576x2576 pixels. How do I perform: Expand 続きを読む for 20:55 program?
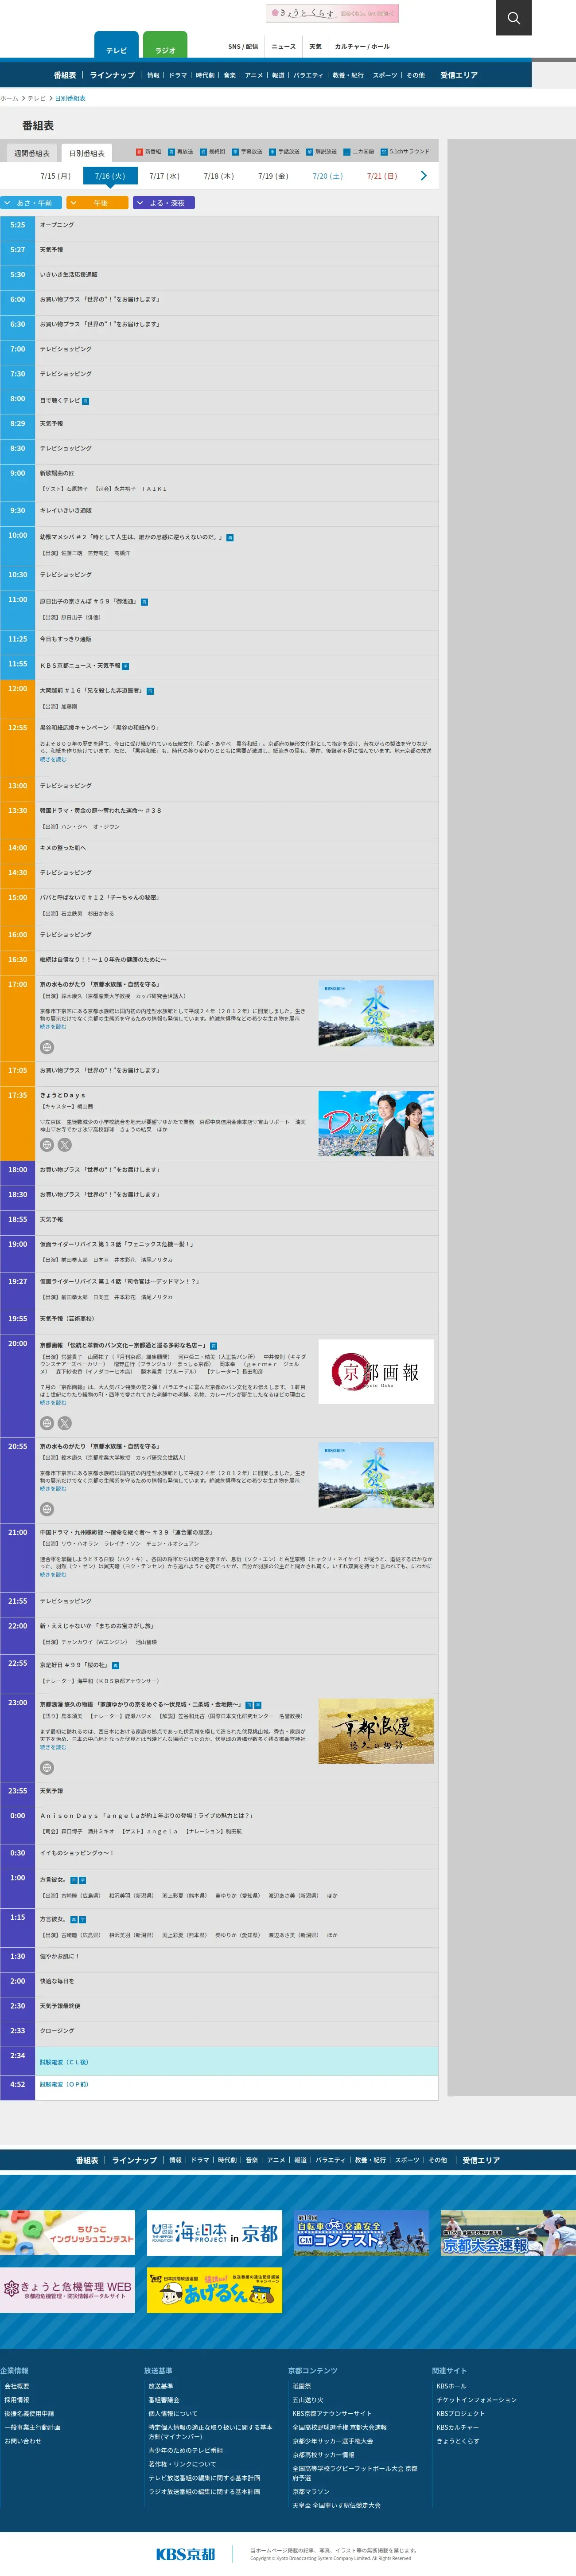(53, 1488)
